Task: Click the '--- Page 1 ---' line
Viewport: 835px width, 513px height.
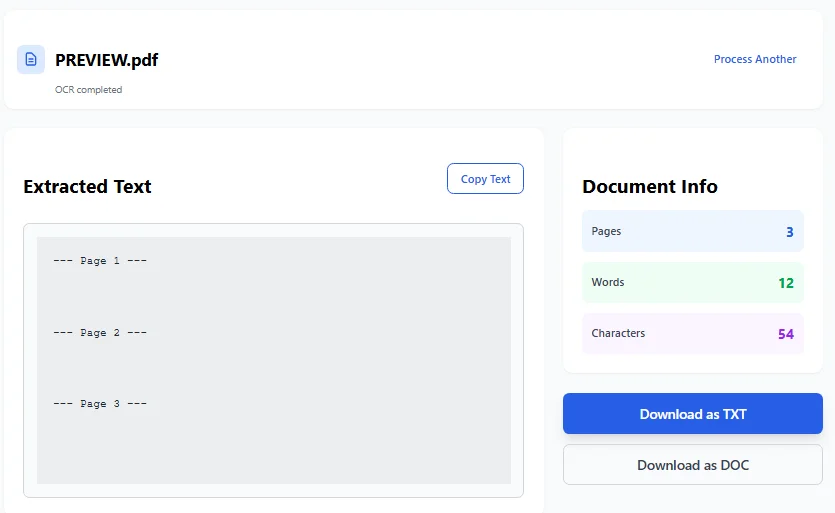Action: [x=100, y=260]
